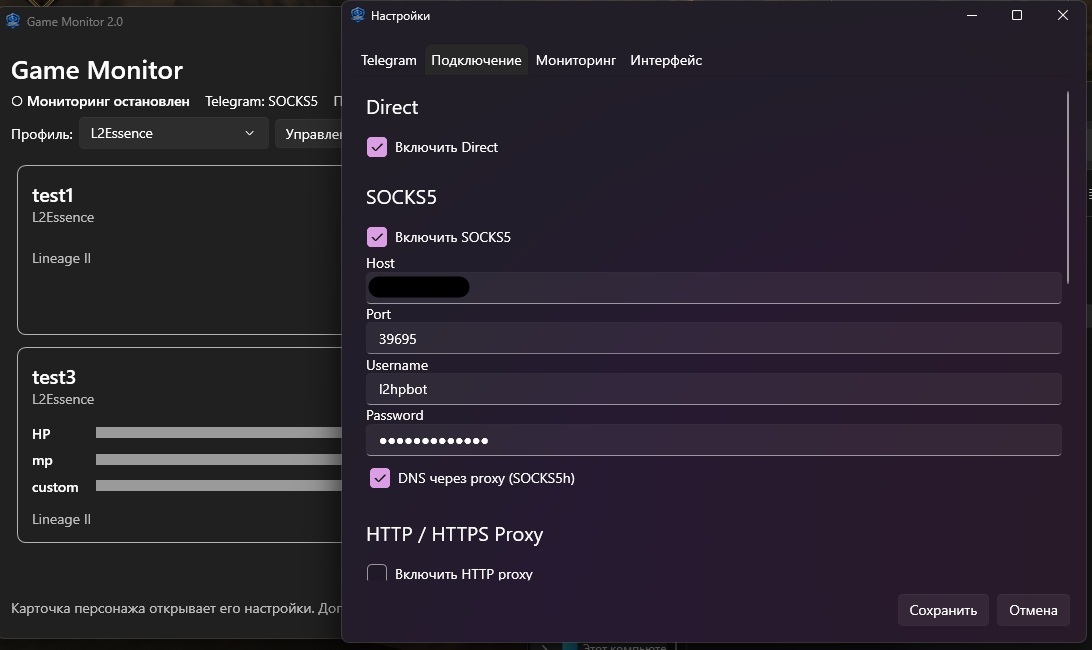Close the Настройки window
The width and height of the screenshot is (1092, 650).
[1063, 15]
